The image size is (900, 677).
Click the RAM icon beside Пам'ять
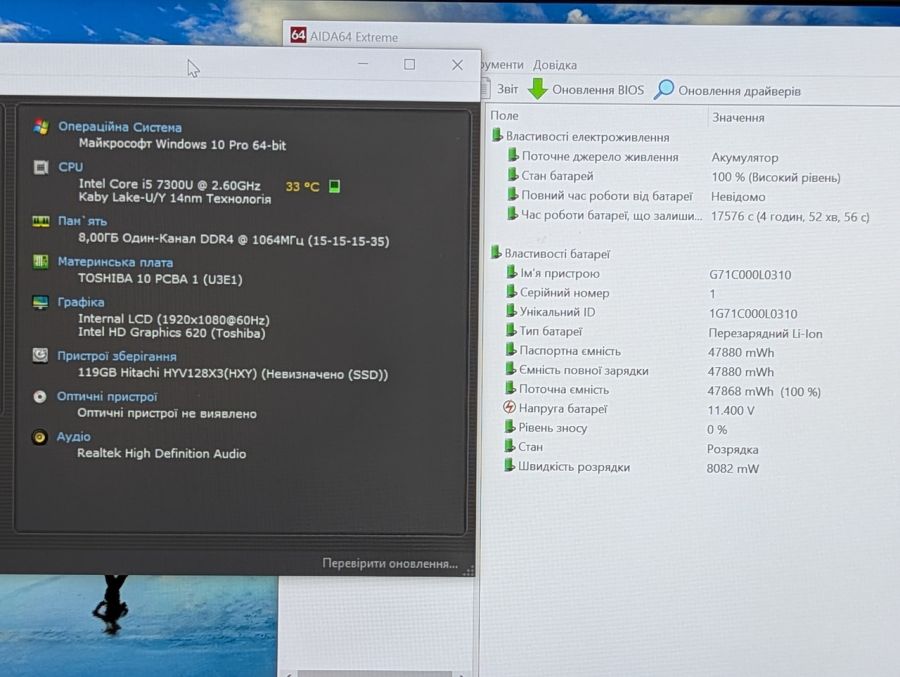[x=41, y=222]
